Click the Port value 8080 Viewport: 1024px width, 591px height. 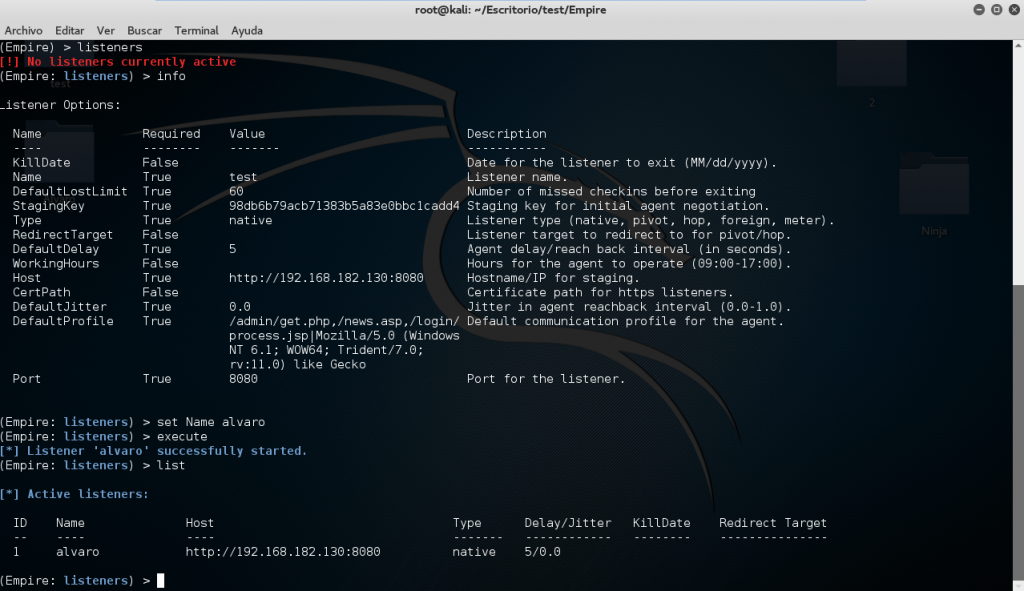point(243,379)
